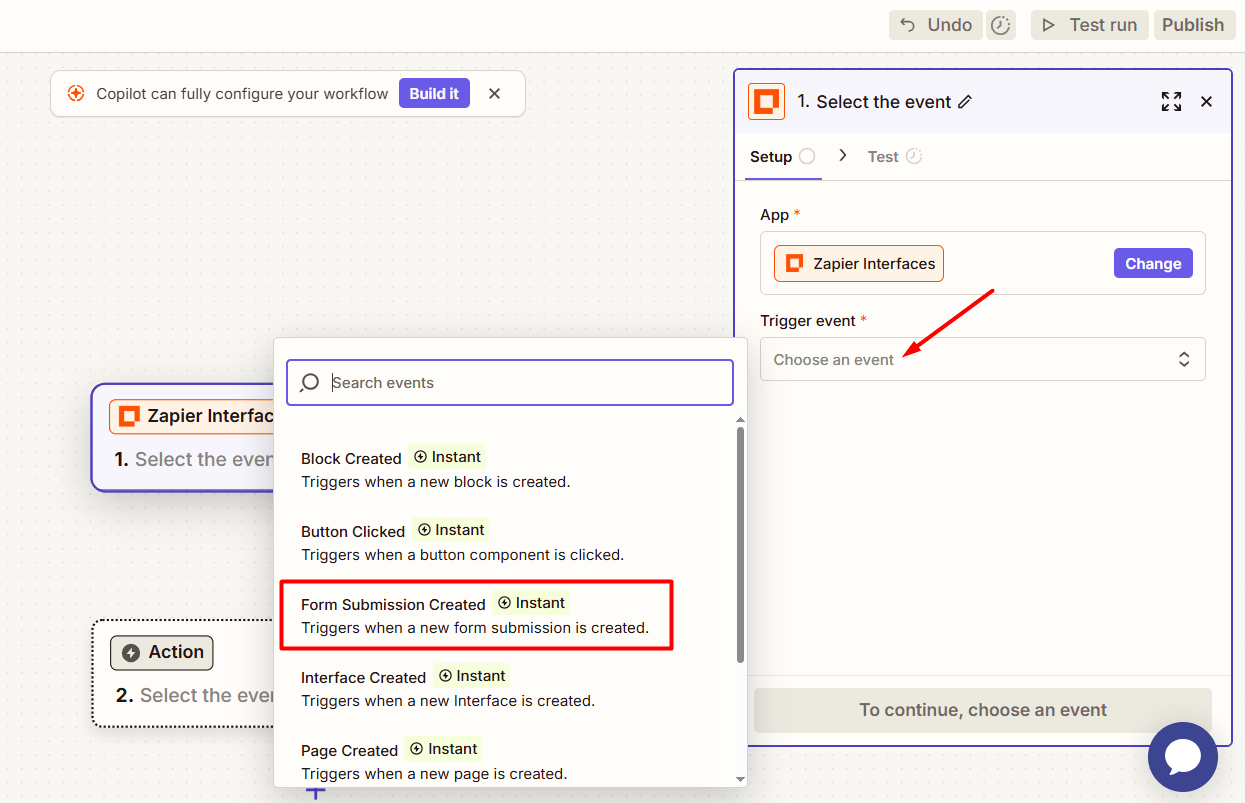
Task: Click the chevron between Setup and Test
Action: tap(843, 156)
